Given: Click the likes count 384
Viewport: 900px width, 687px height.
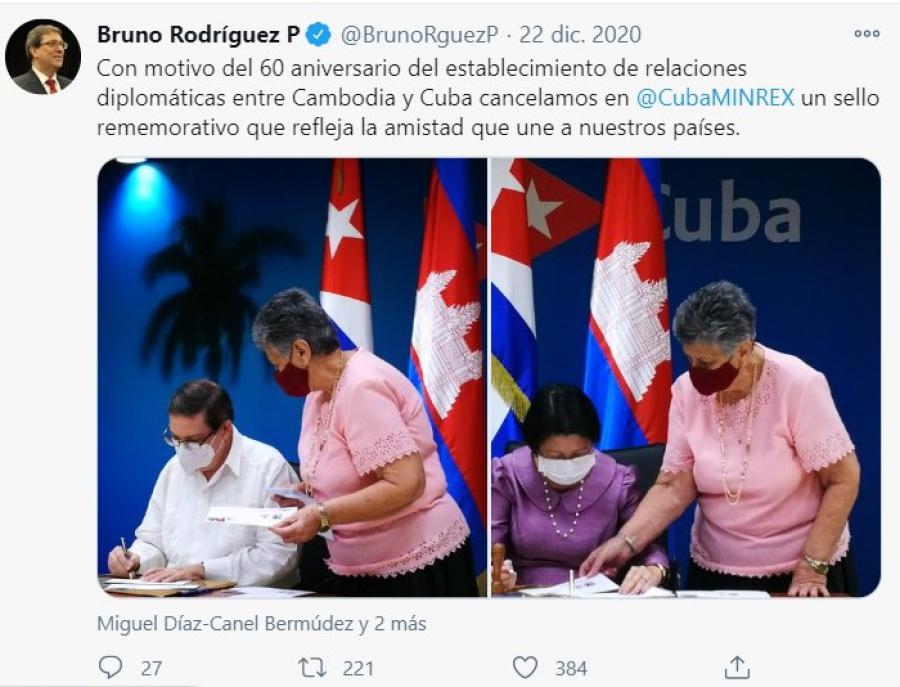Looking at the screenshot, I should click(x=571, y=669).
